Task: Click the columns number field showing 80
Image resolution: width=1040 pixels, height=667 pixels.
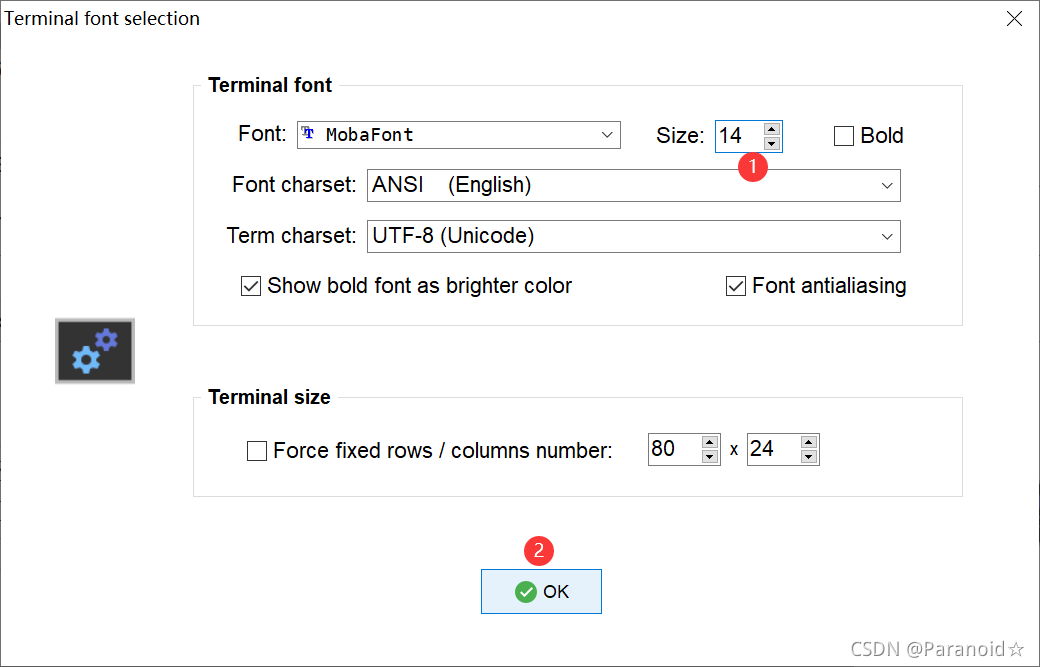Action: click(x=673, y=449)
